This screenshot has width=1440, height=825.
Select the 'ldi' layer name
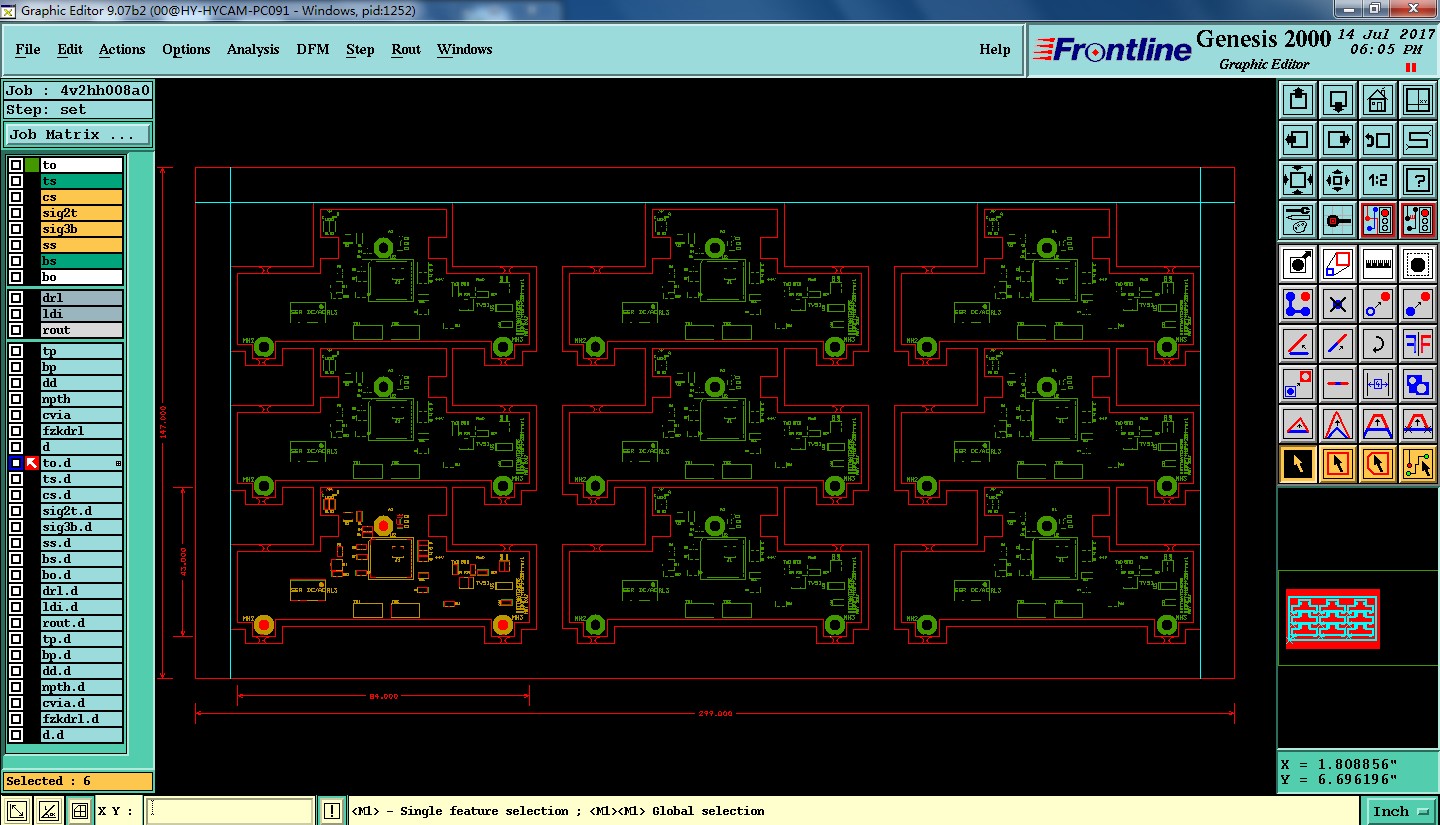(81, 314)
